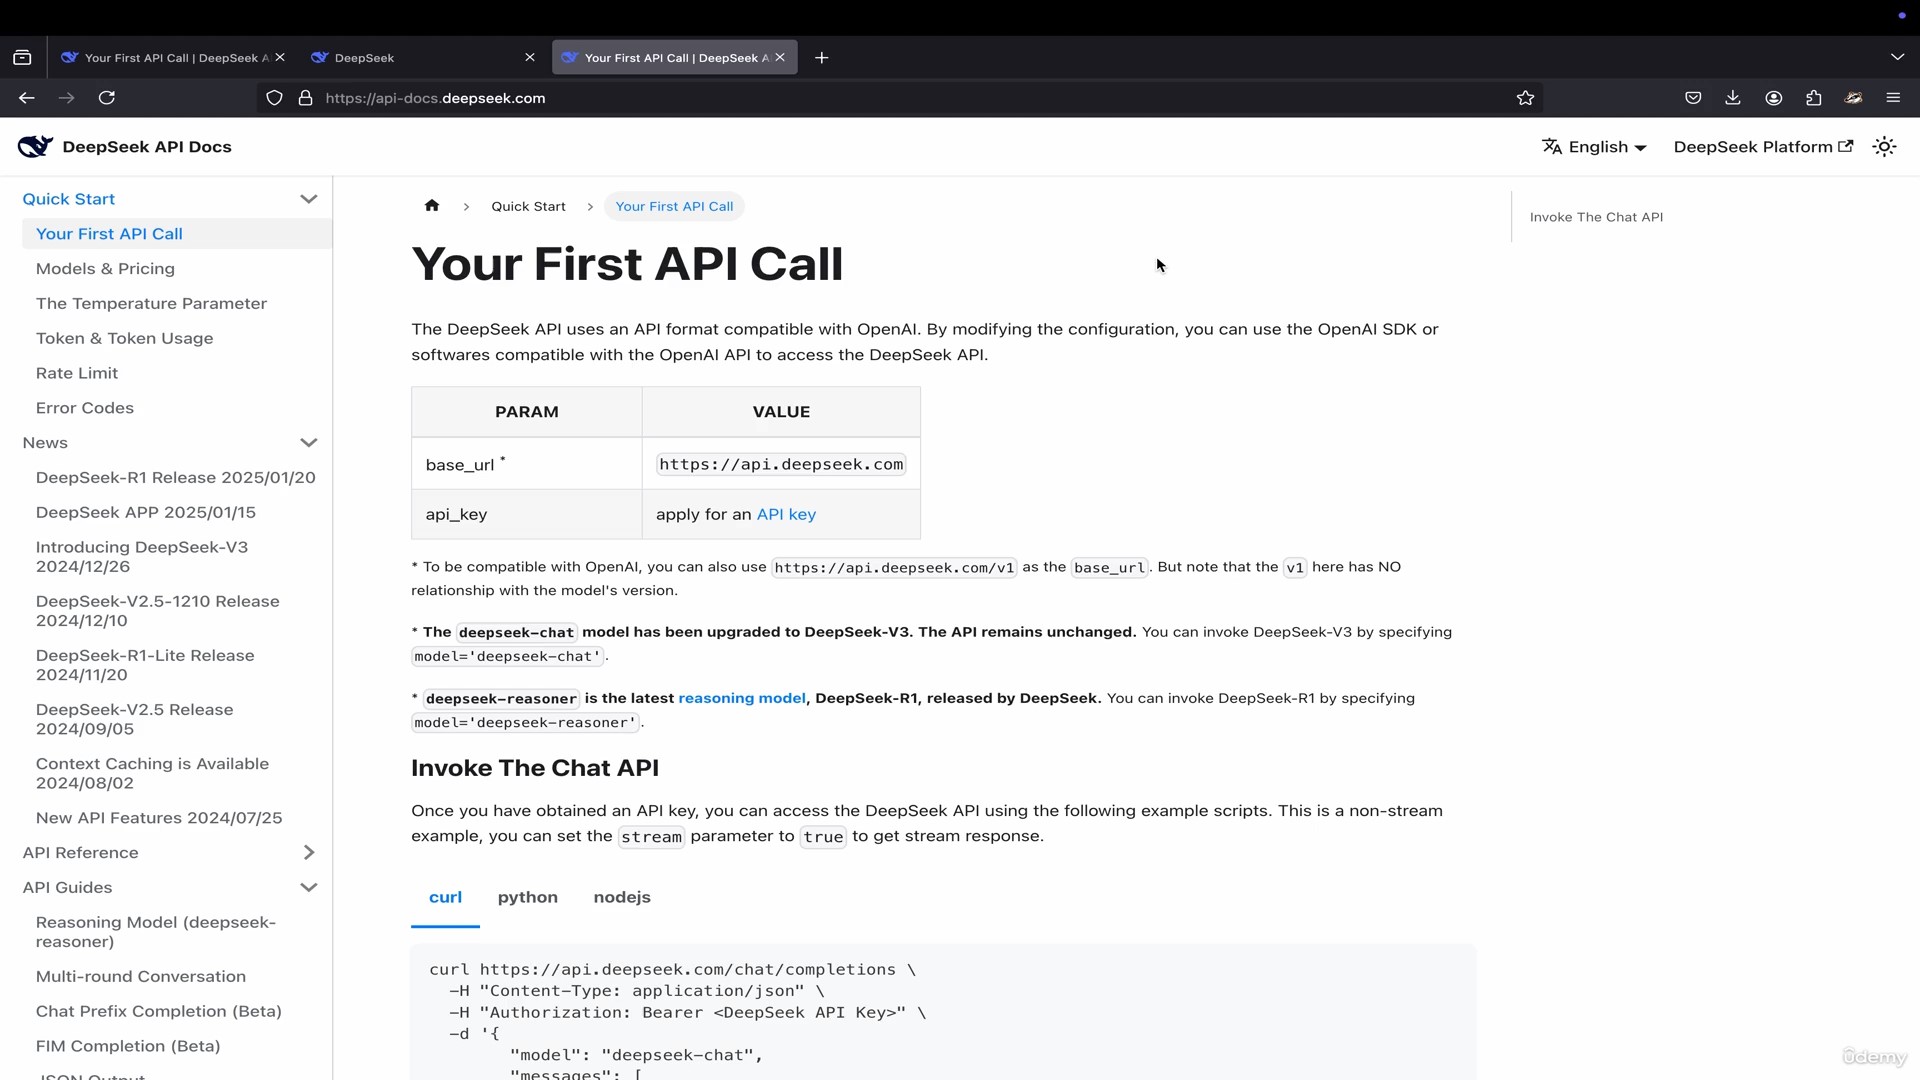Collapse the News sidebar section
This screenshot has height=1080, width=1920.
[x=309, y=442]
